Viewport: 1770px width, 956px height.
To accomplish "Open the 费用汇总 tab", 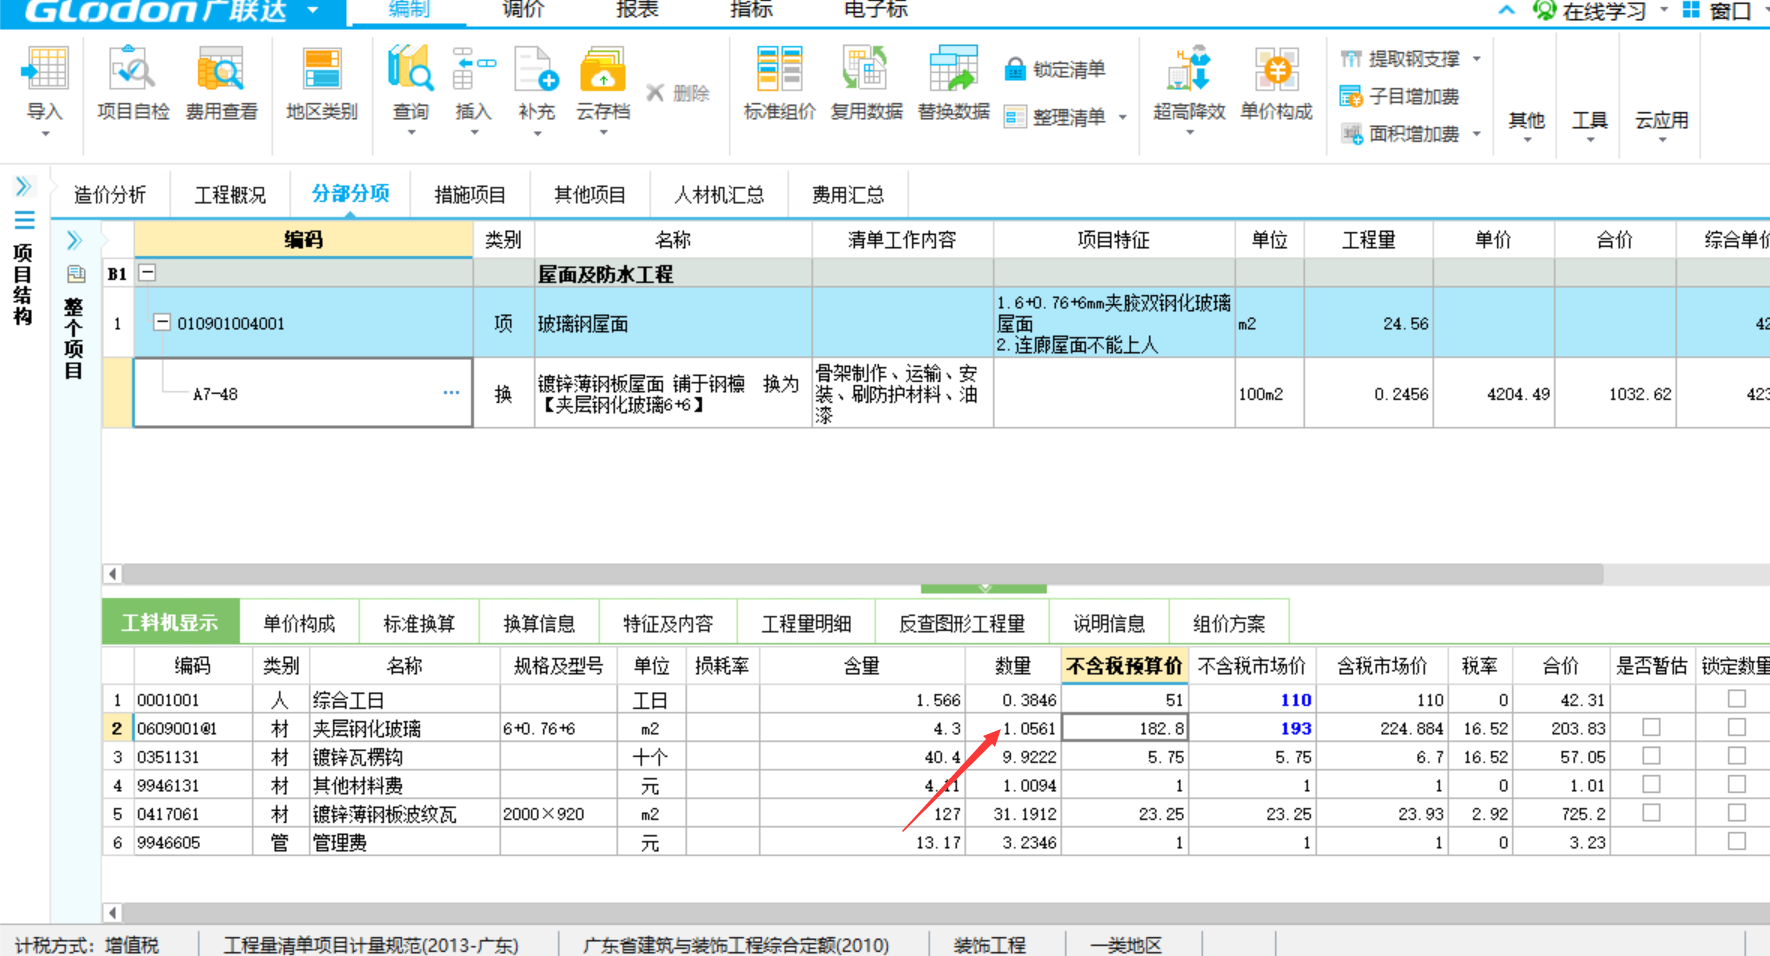I will pyautogui.click(x=848, y=195).
